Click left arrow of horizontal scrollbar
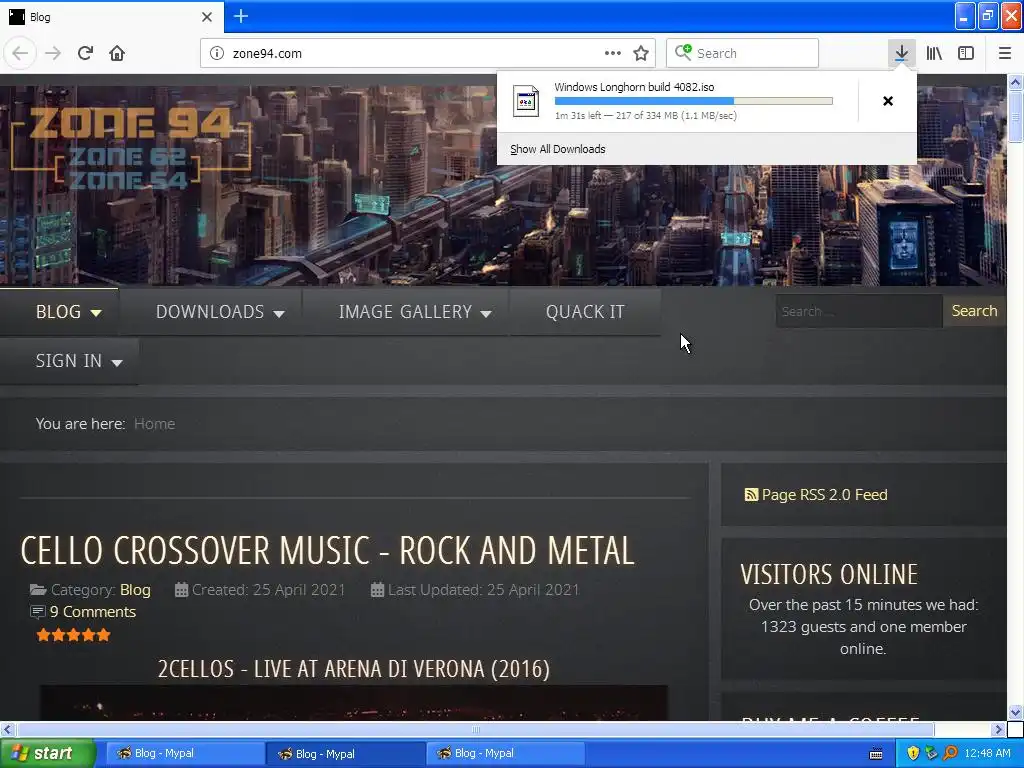 tap(7, 729)
